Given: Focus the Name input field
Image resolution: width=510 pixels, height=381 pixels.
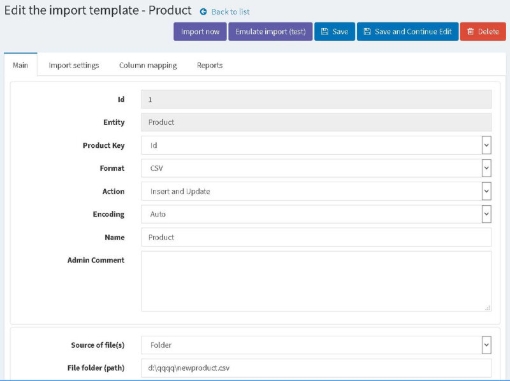Looking at the screenshot, I should click(316, 237).
